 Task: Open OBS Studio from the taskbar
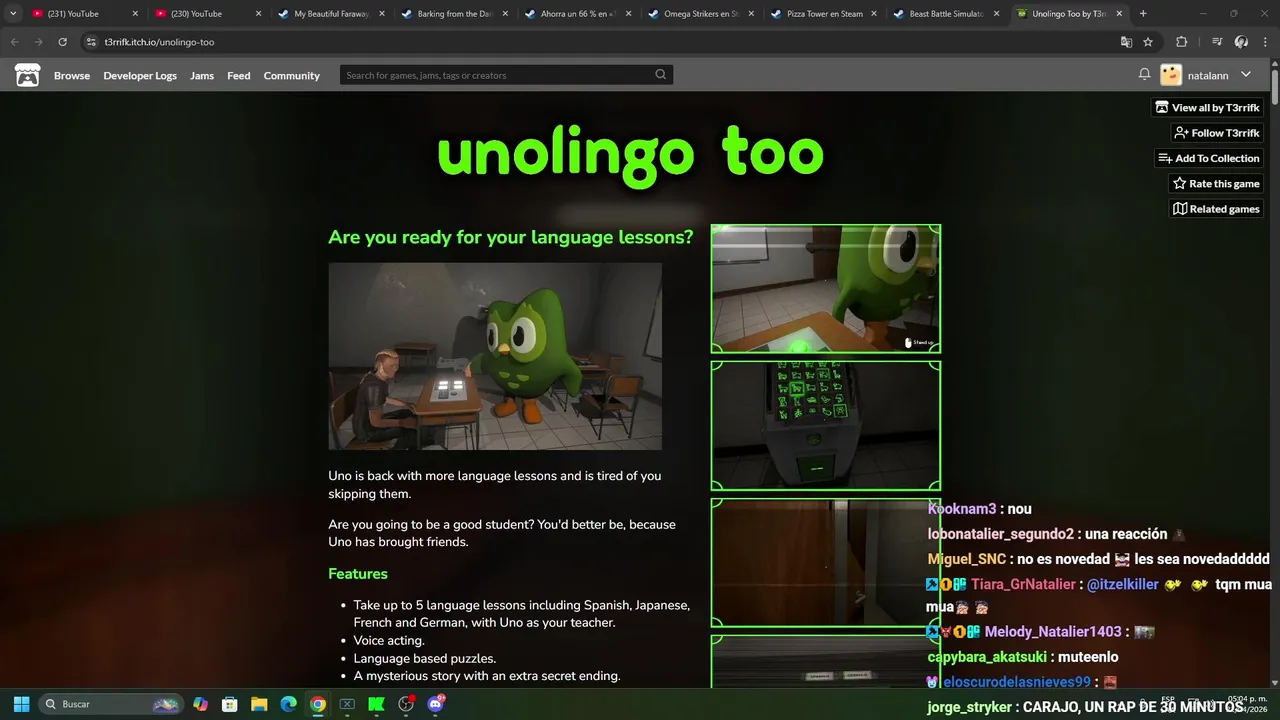click(x=406, y=704)
